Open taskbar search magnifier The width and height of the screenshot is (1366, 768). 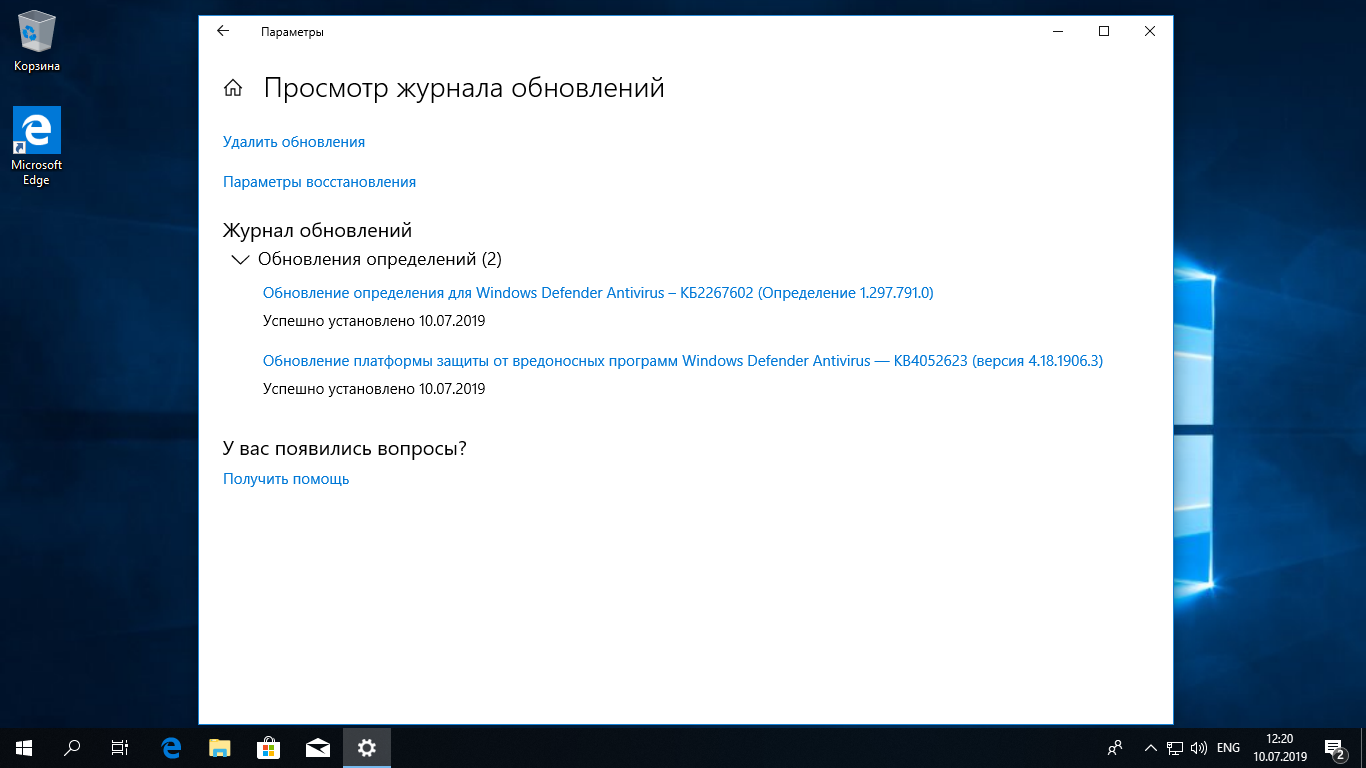point(72,747)
